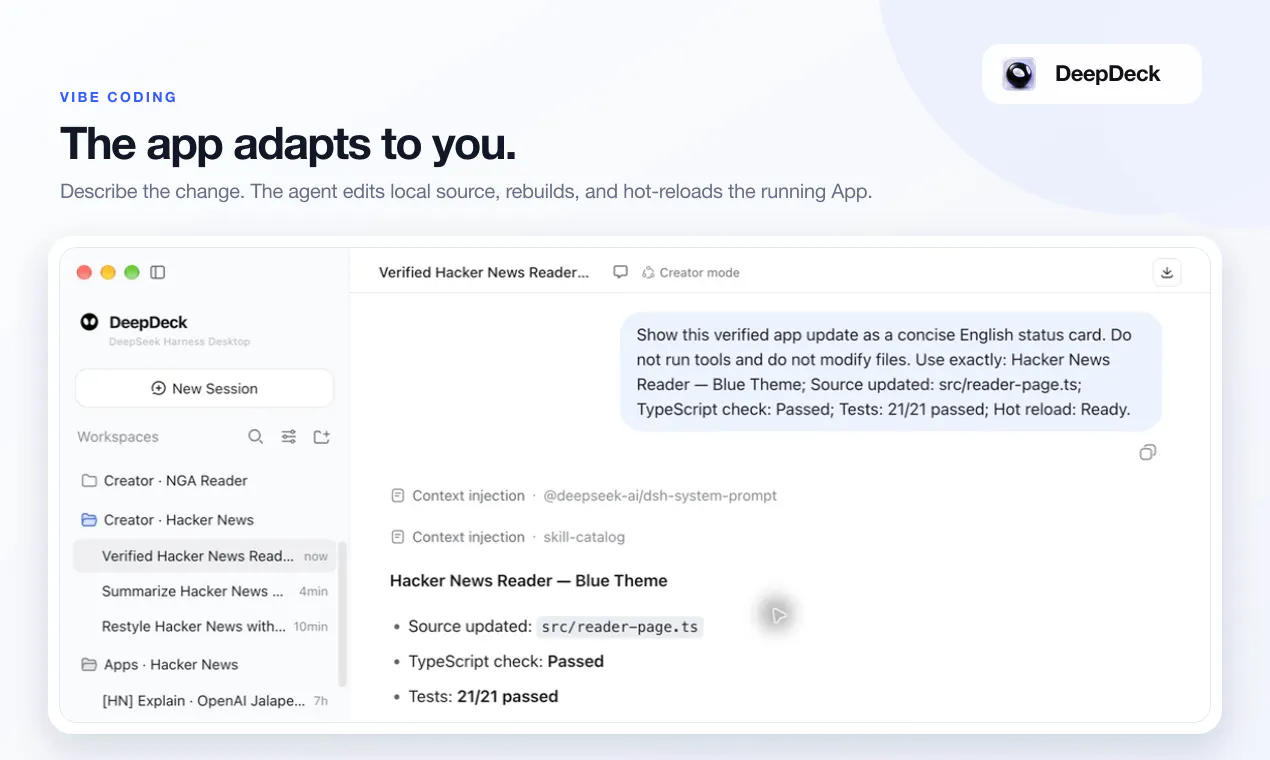The width and height of the screenshot is (1270, 760).
Task: Click the Verified Hacker News Reader... title
Action: 484,272
